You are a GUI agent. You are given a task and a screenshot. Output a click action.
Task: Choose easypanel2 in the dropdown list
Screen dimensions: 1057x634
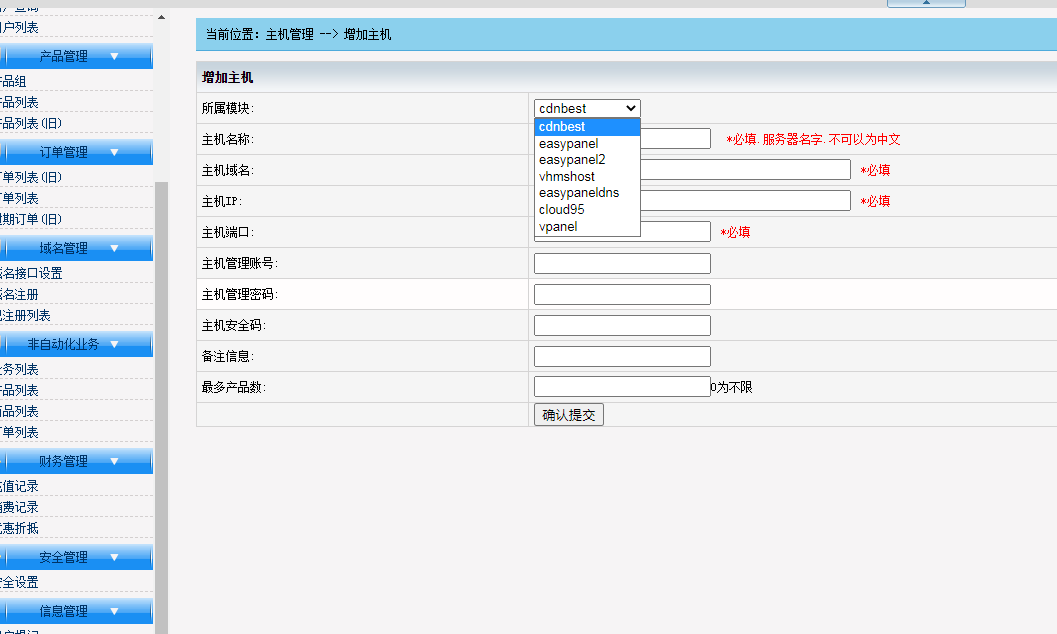pos(572,160)
